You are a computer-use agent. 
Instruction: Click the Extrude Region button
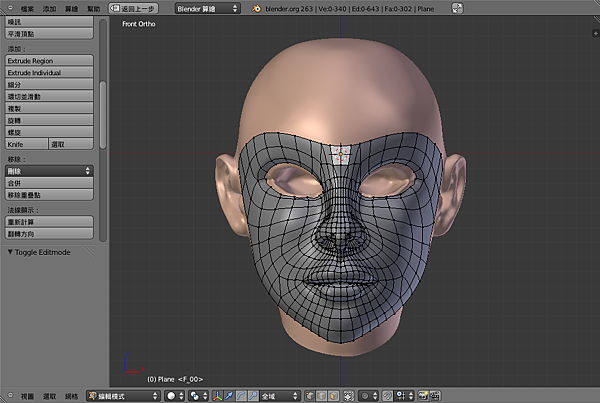click(x=48, y=61)
